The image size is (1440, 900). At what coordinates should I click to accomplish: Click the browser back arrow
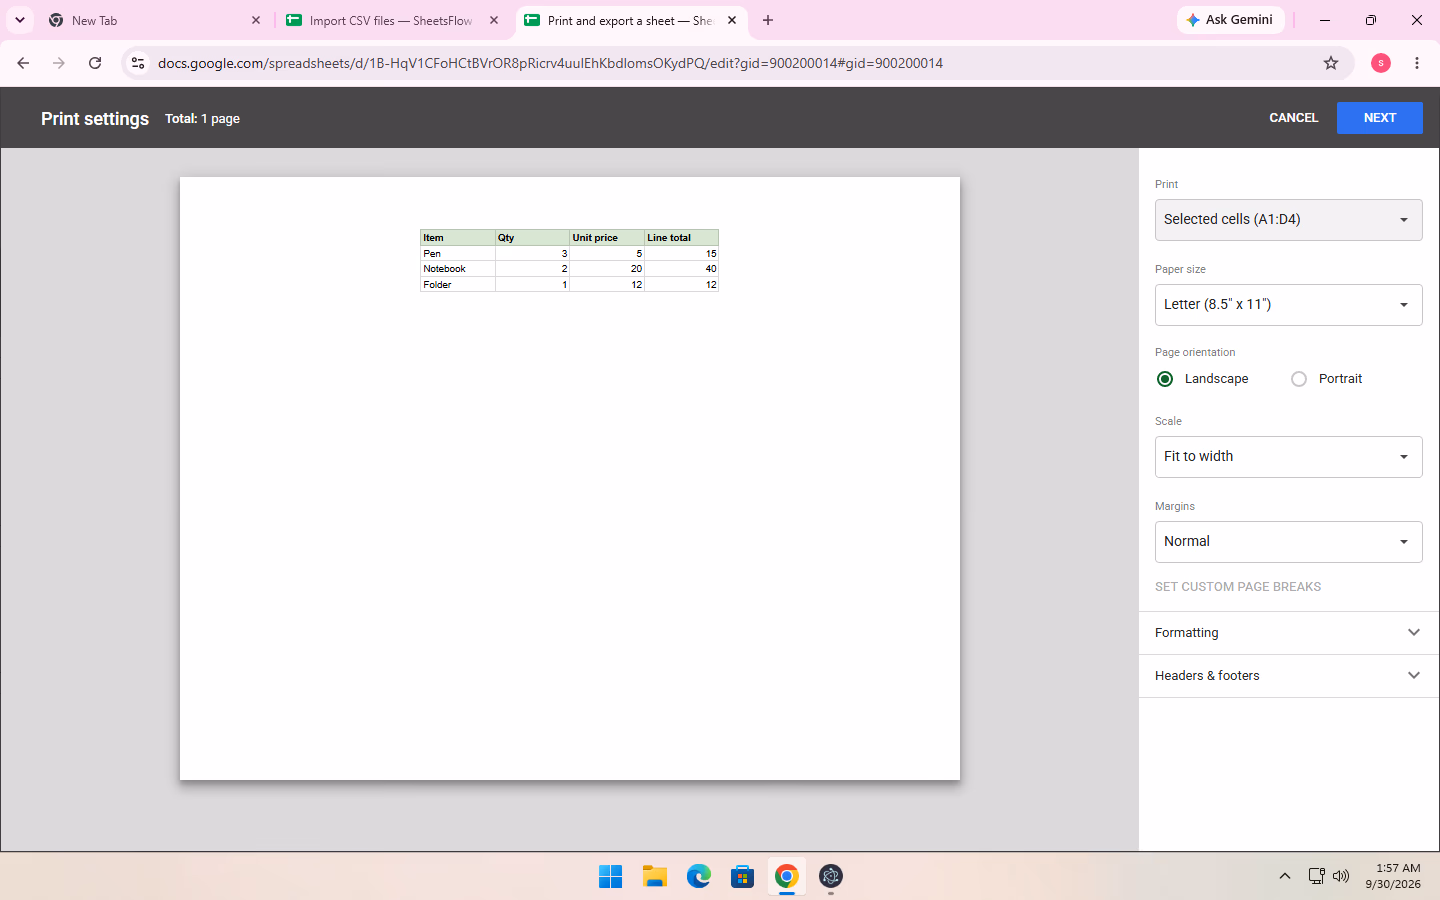23,63
